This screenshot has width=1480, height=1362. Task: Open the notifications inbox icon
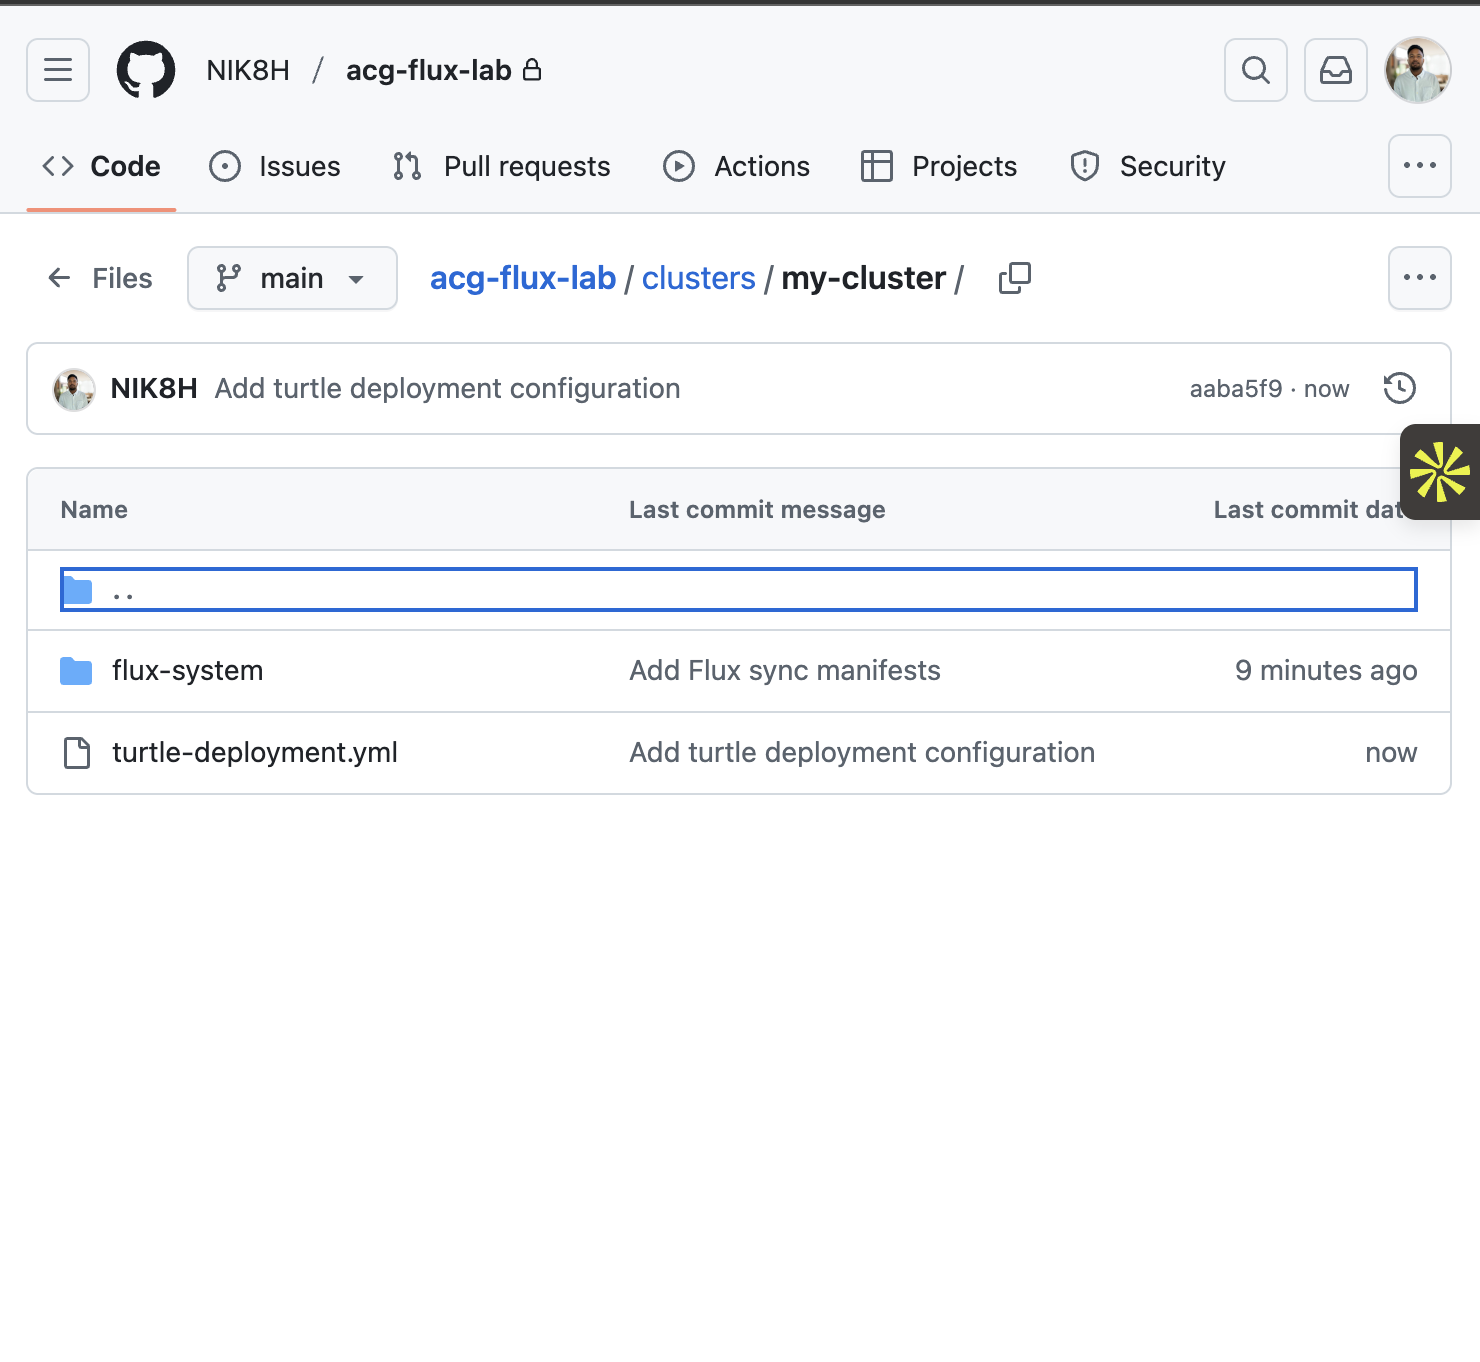click(x=1335, y=70)
